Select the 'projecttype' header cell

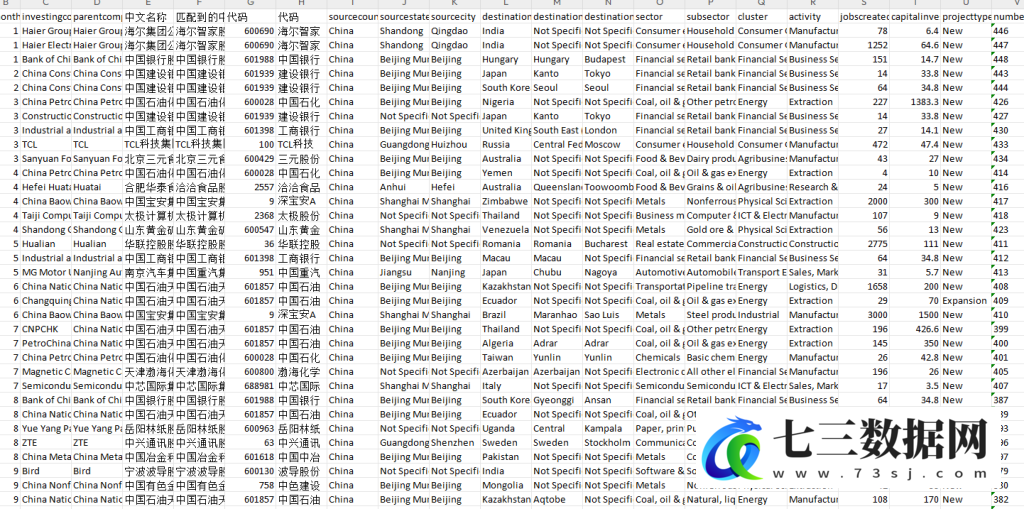[965, 16]
